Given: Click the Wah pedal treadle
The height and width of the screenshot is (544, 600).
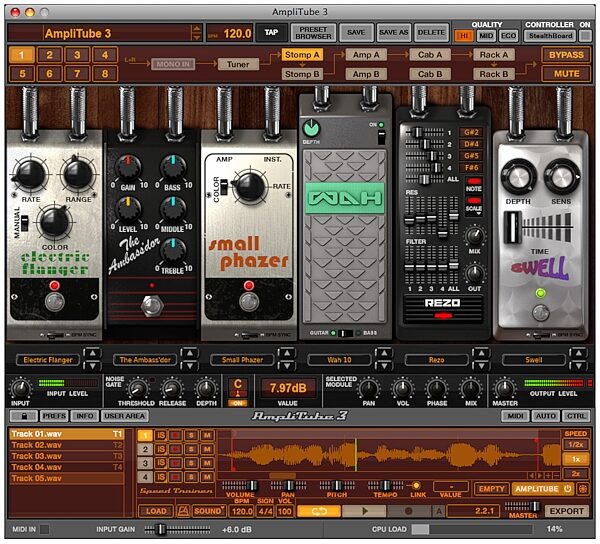Looking at the screenshot, I should point(344,234).
